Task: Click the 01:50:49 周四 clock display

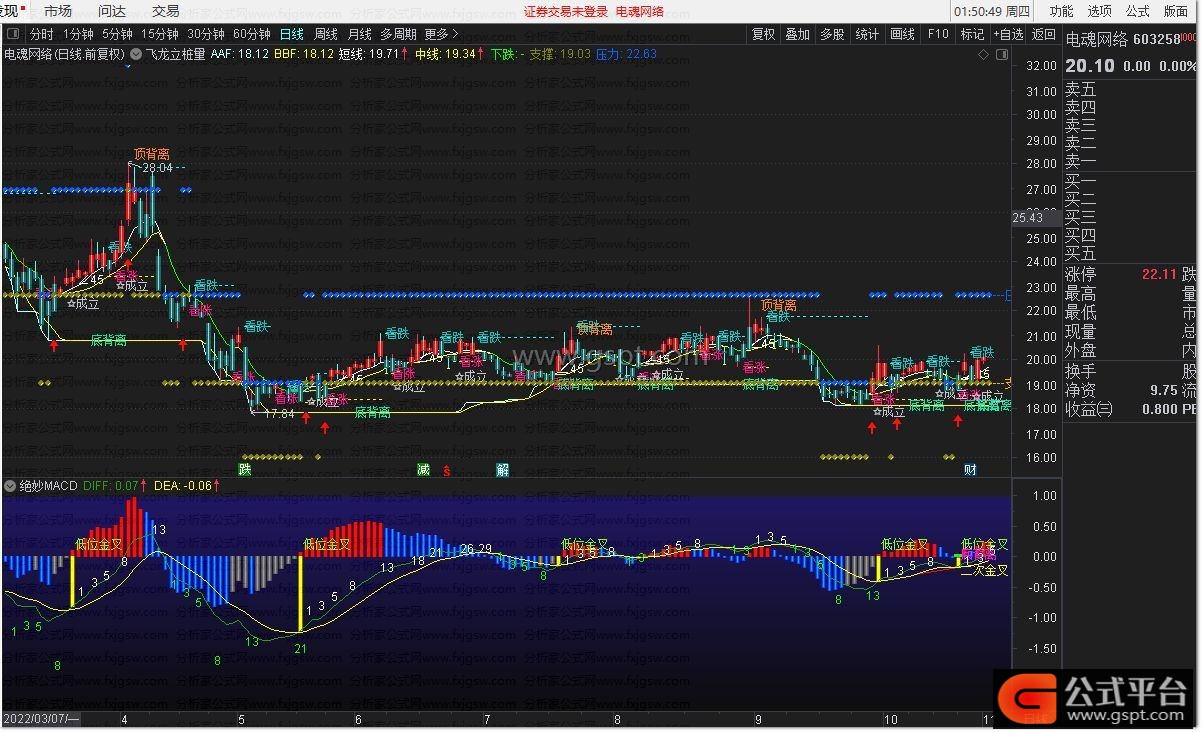Action: coord(992,11)
